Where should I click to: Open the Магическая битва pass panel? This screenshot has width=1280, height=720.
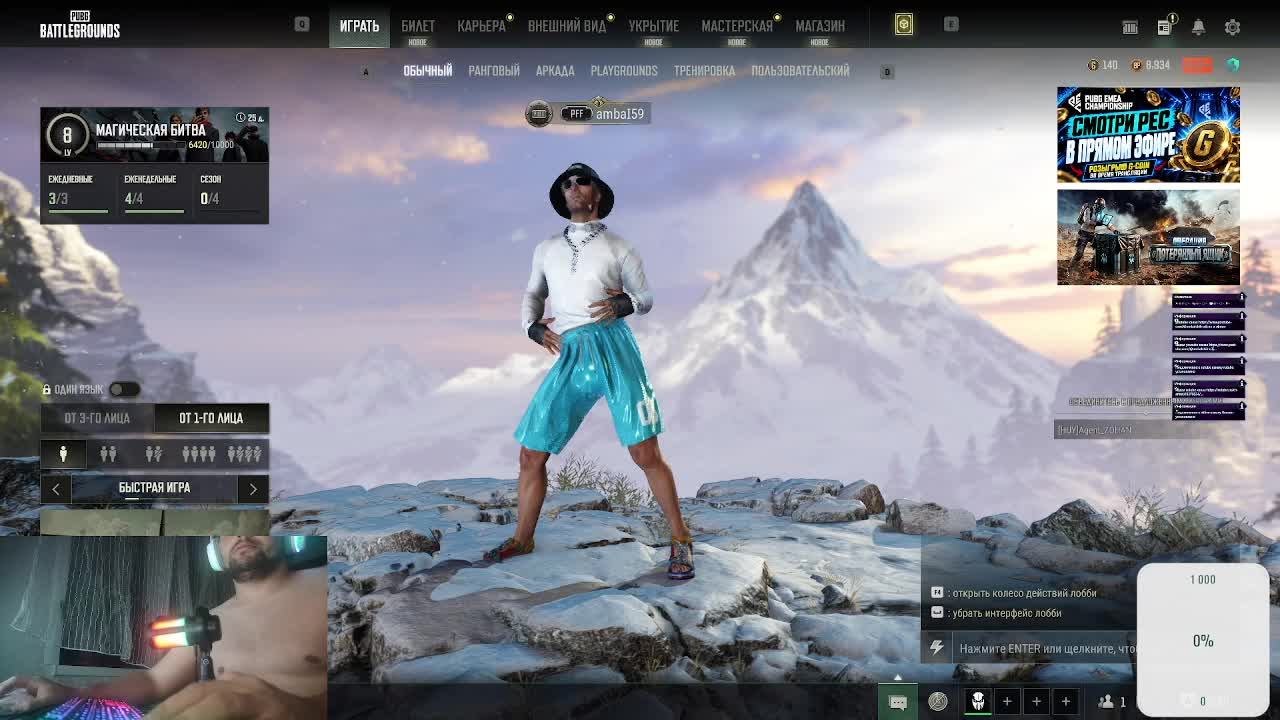(x=154, y=134)
